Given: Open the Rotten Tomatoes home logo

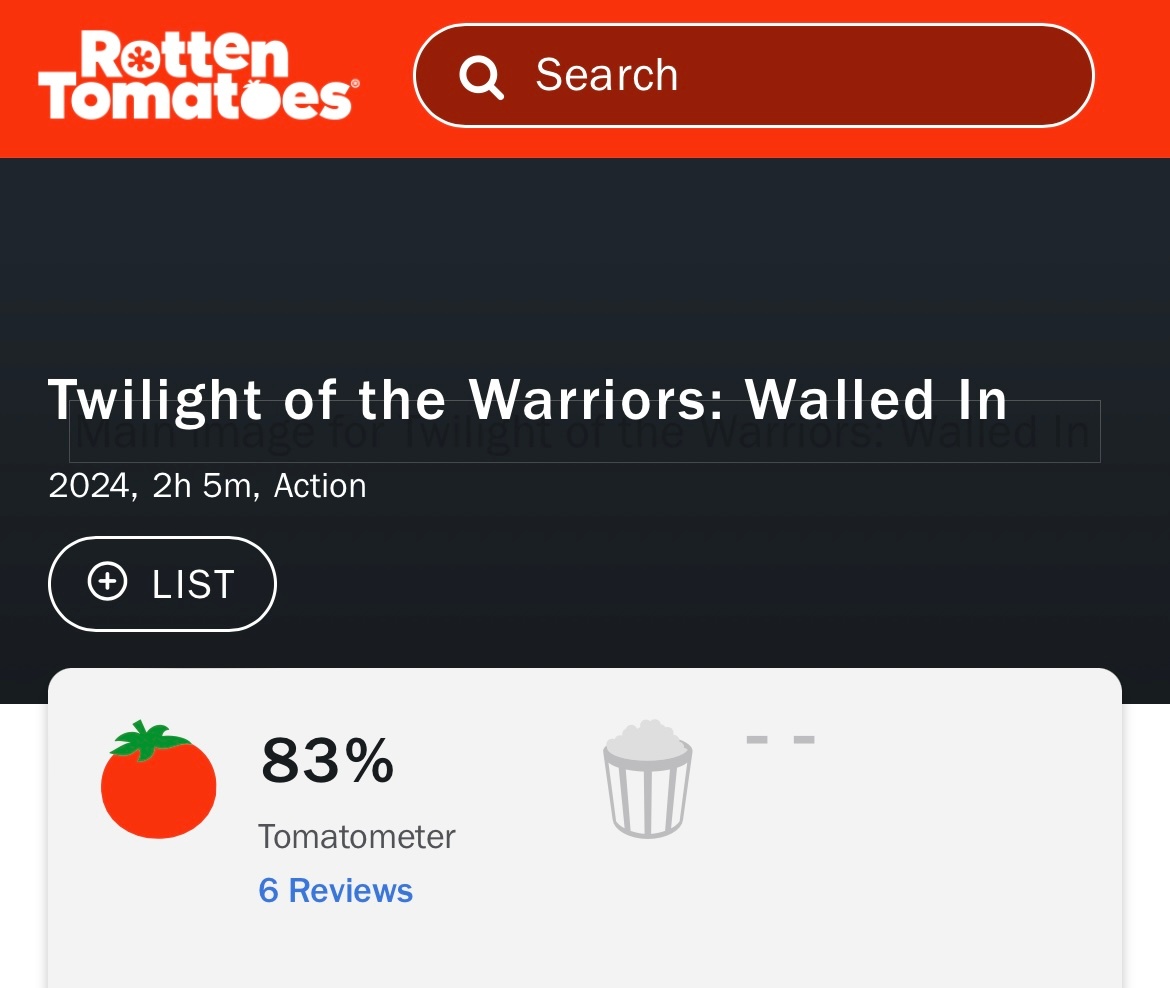Looking at the screenshot, I should pyautogui.click(x=198, y=75).
